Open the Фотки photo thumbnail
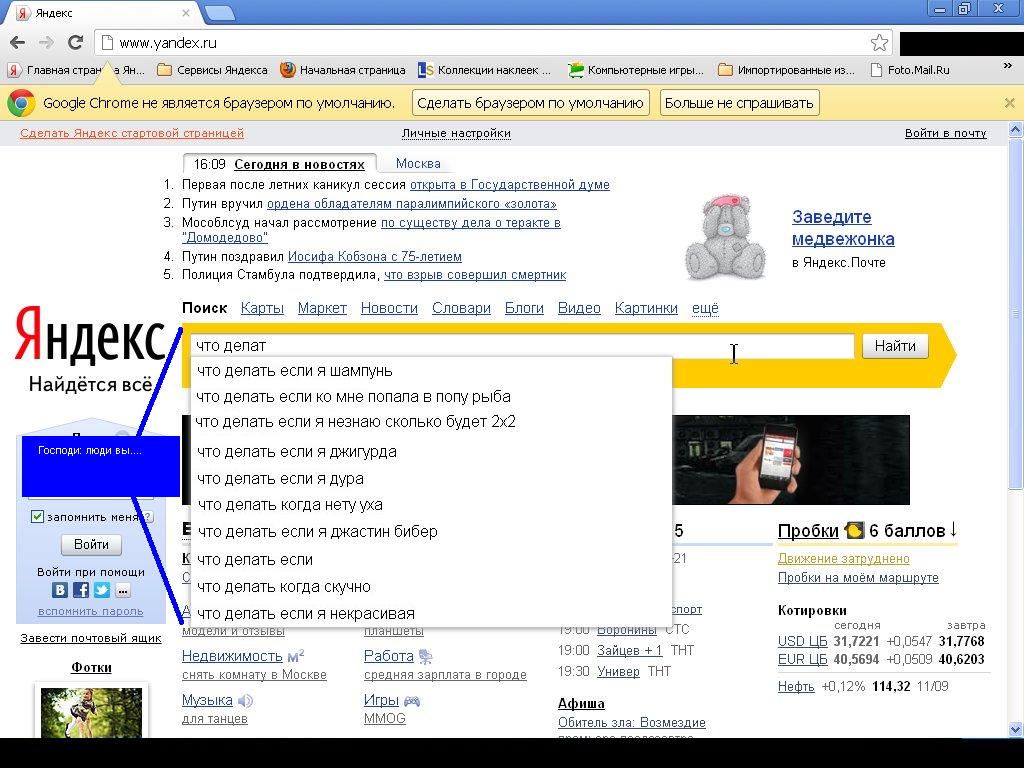 [91, 712]
